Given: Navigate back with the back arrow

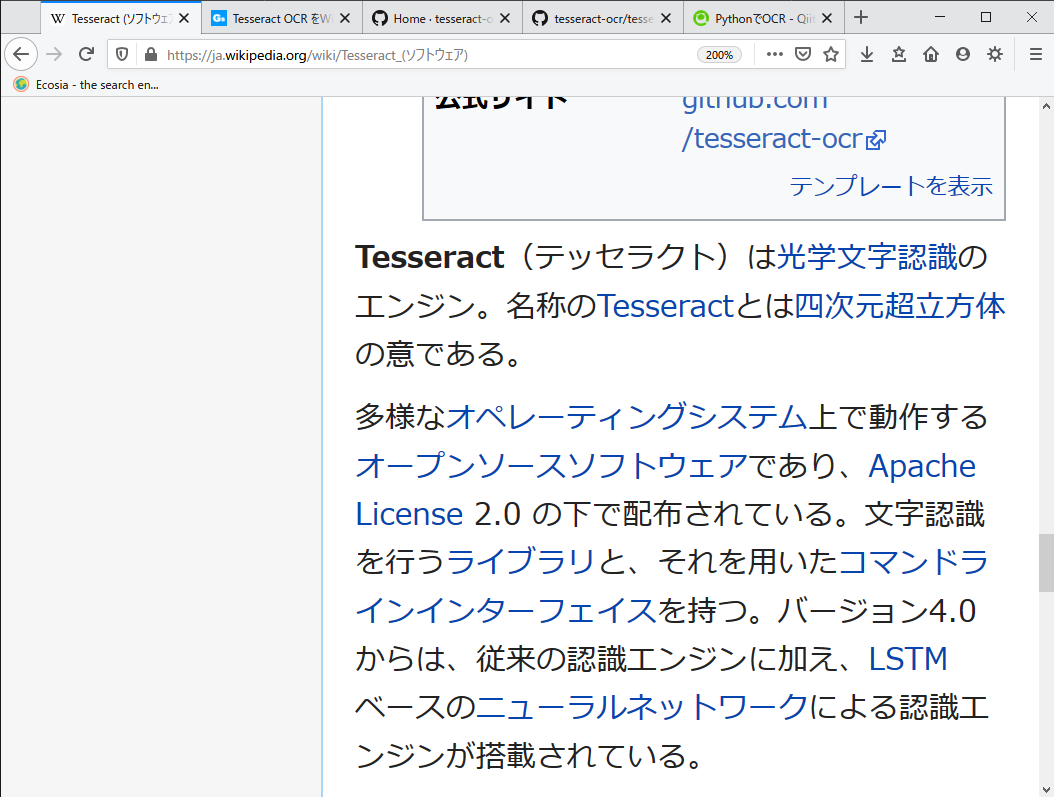Looking at the screenshot, I should (x=20, y=54).
